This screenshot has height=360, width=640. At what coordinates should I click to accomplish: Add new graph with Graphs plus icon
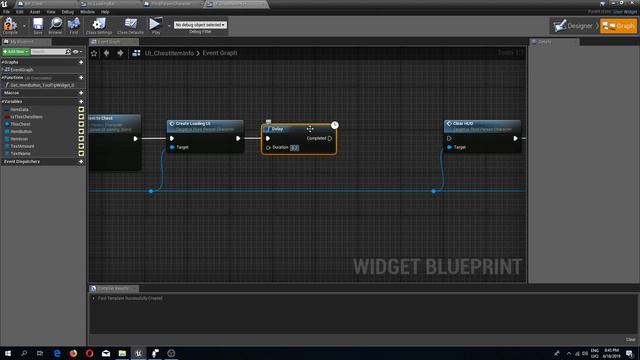(x=81, y=62)
